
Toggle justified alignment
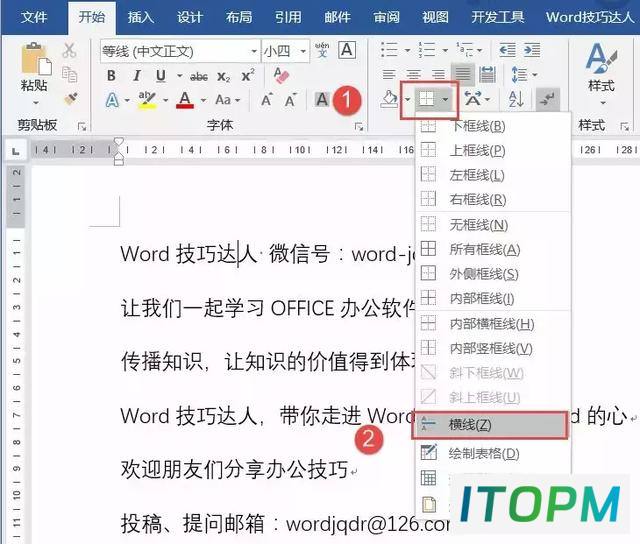pyautogui.click(x=462, y=74)
